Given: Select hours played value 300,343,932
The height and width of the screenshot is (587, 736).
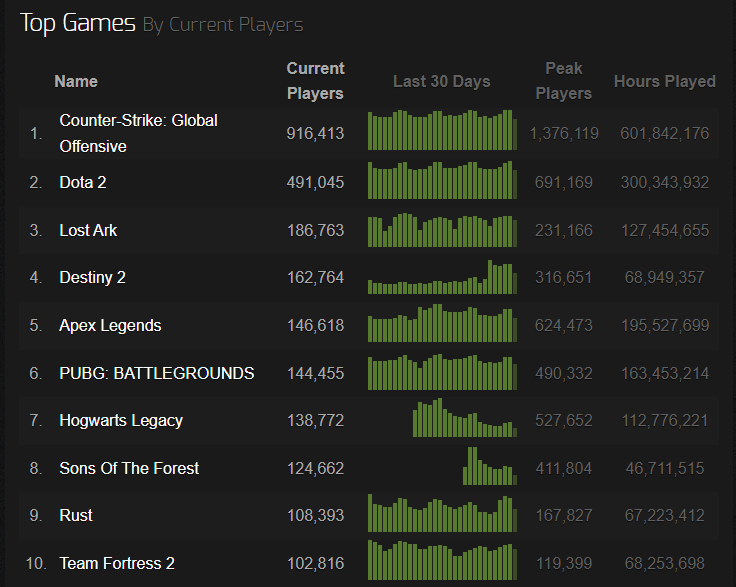Looking at the screenshot, I should tap(665, 182).
